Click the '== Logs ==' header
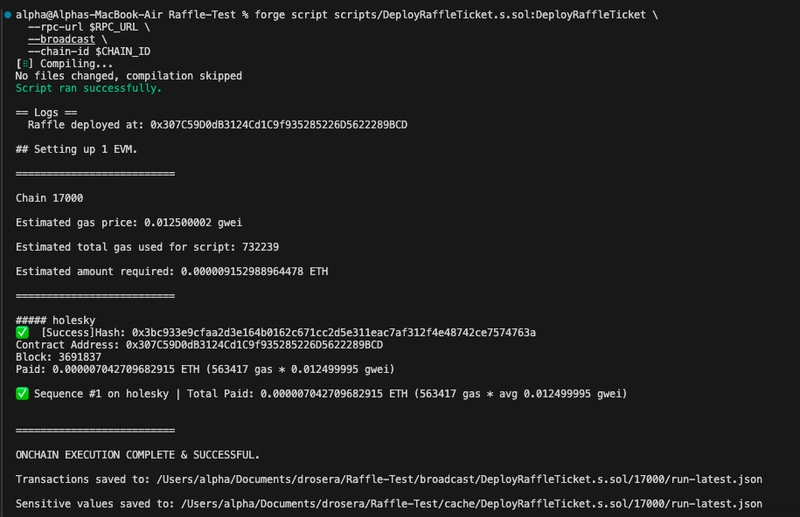800x517 pixels. [46, 113]
